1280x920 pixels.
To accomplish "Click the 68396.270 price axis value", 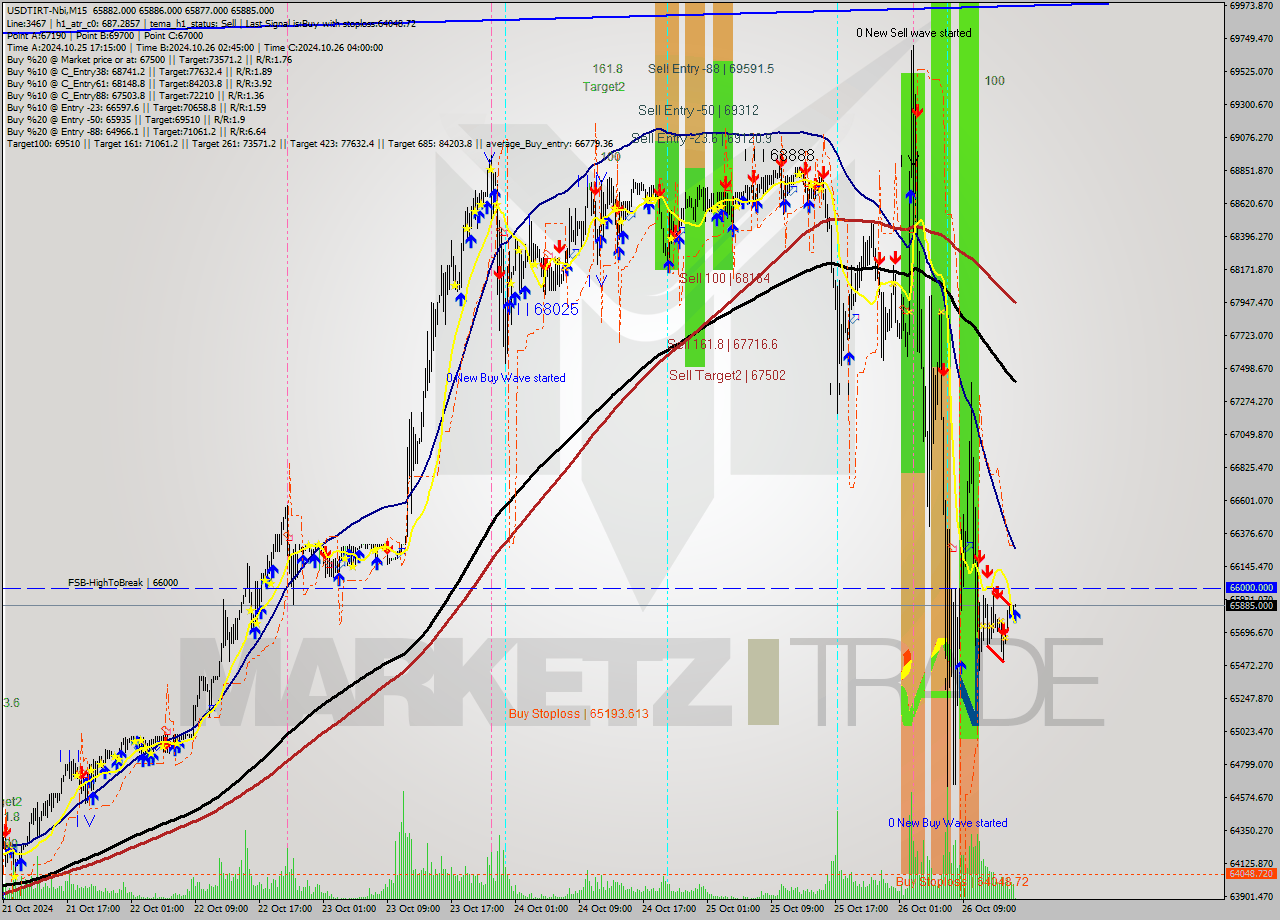I will click(x=1251, y=237).
